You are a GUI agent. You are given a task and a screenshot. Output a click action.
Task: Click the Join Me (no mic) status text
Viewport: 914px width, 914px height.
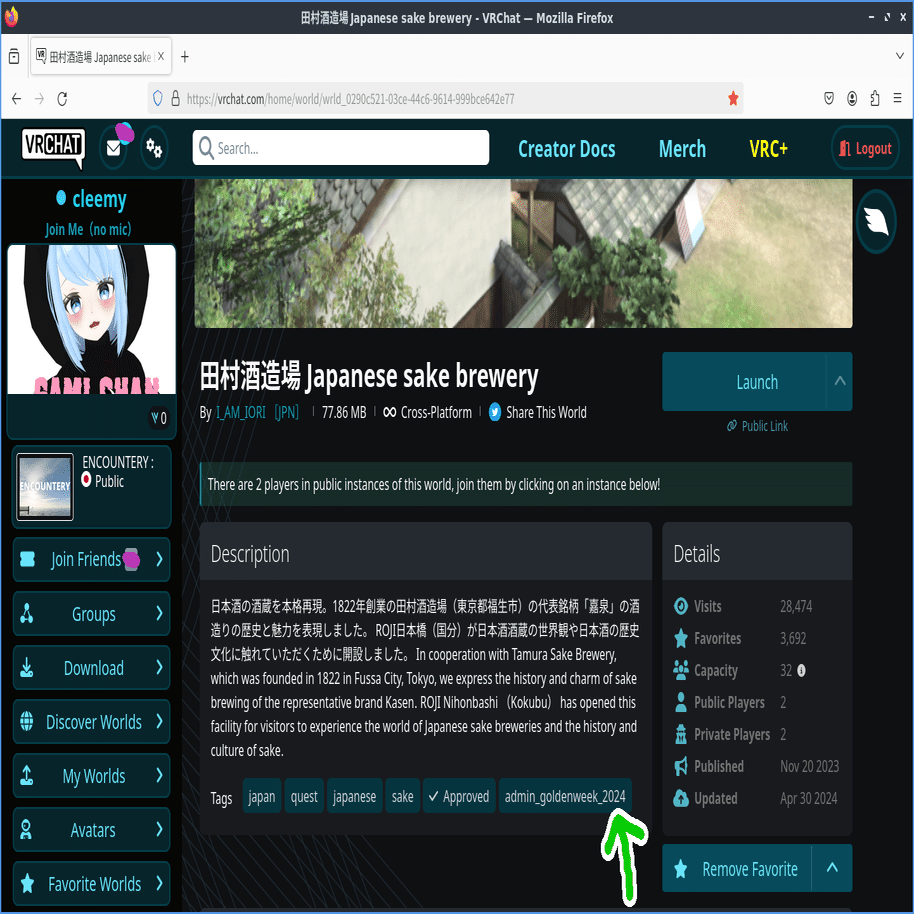click(x=88, y=229)
